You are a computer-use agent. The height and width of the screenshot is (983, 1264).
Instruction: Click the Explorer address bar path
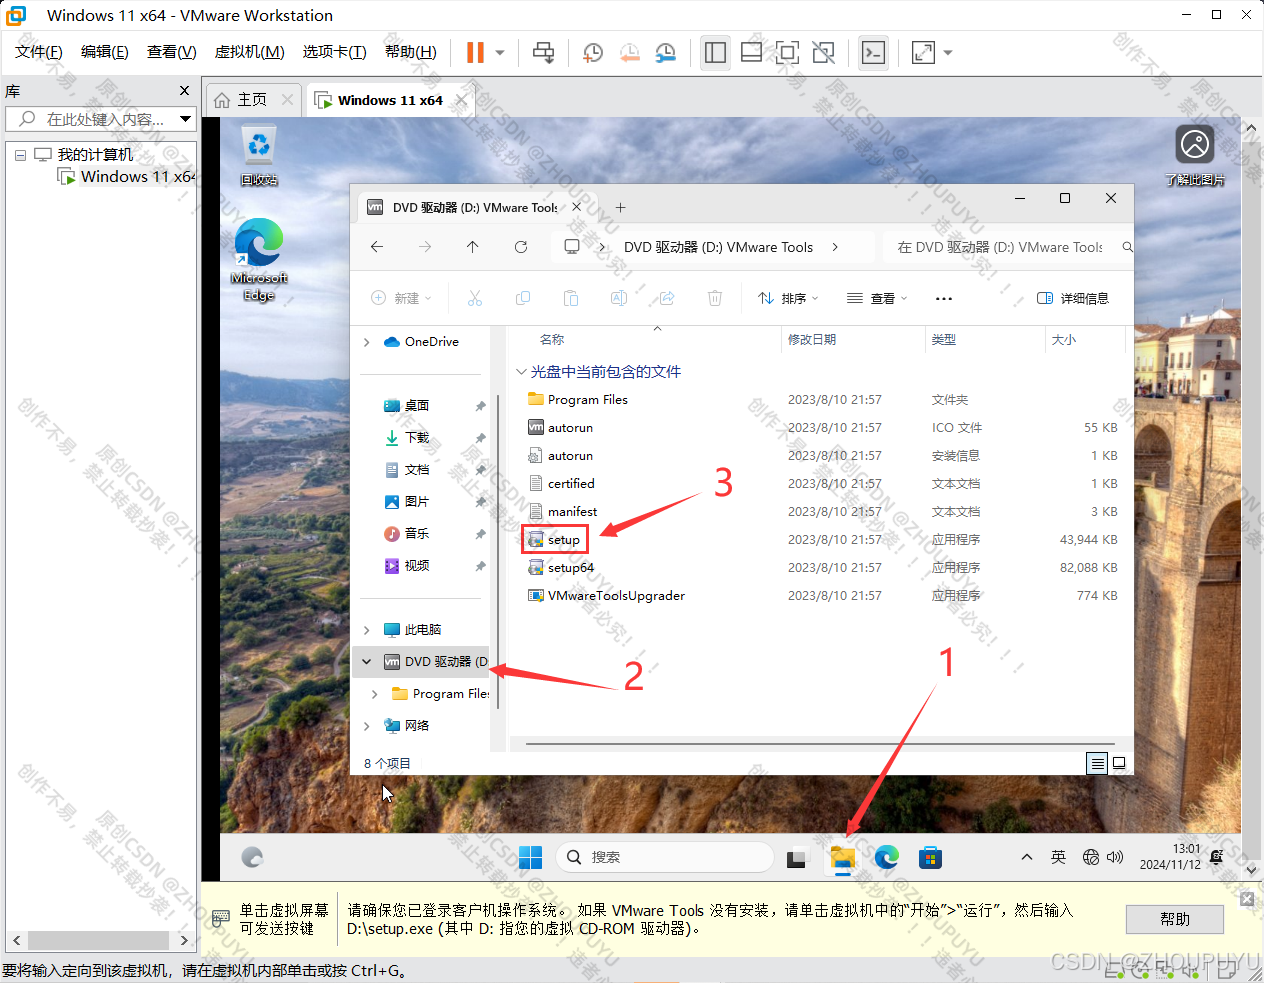coord(712,247)
